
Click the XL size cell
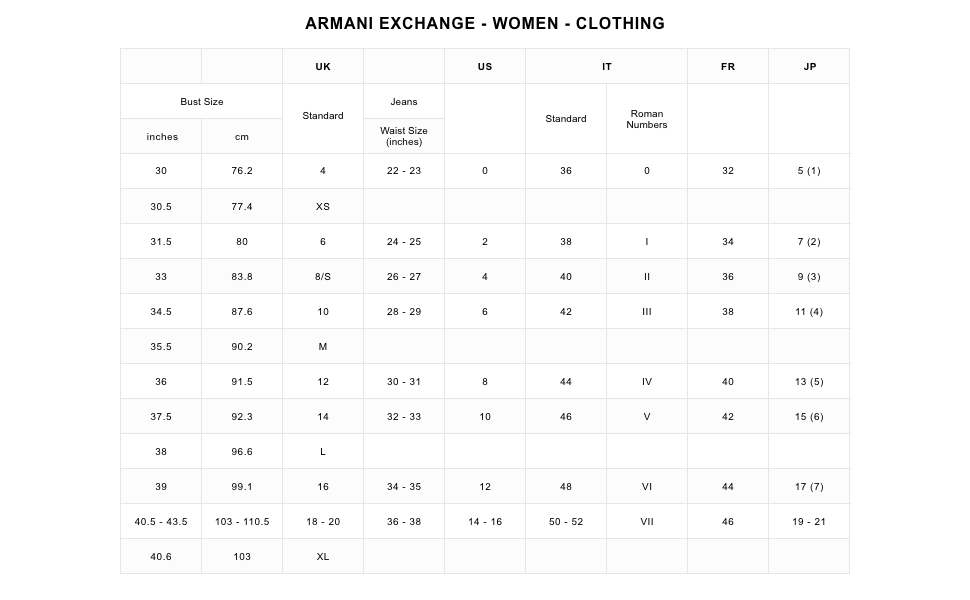point(322,557)
